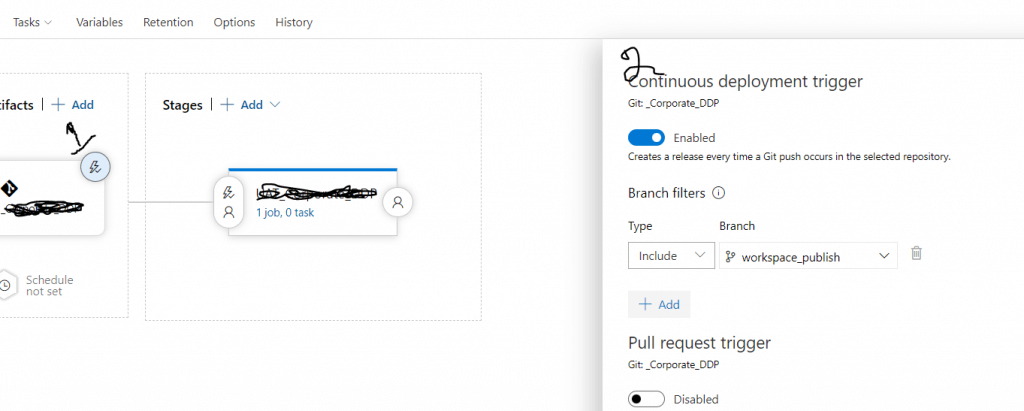
Task: Click the Git source icon on artifact card
Action: [7, 188]
